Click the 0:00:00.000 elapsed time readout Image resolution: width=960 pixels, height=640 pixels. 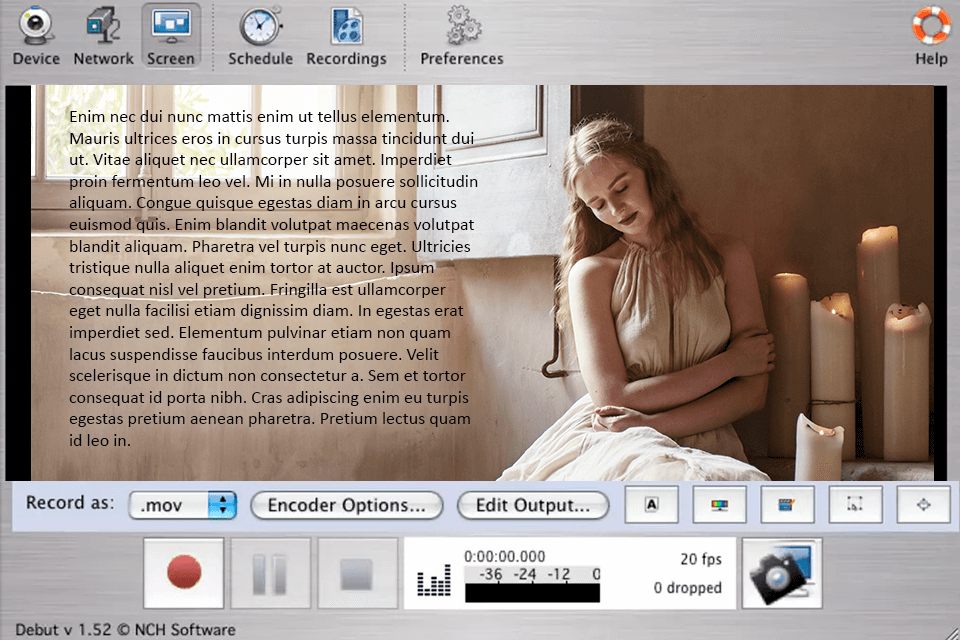(504, 556)
